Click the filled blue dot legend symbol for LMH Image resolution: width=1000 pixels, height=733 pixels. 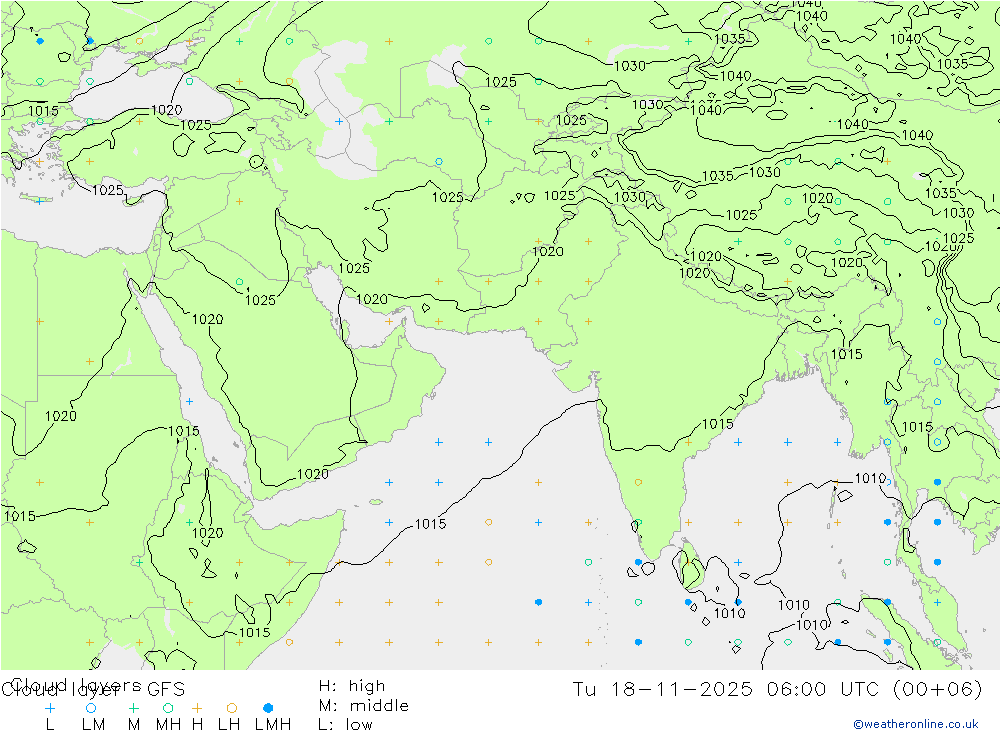268,707
